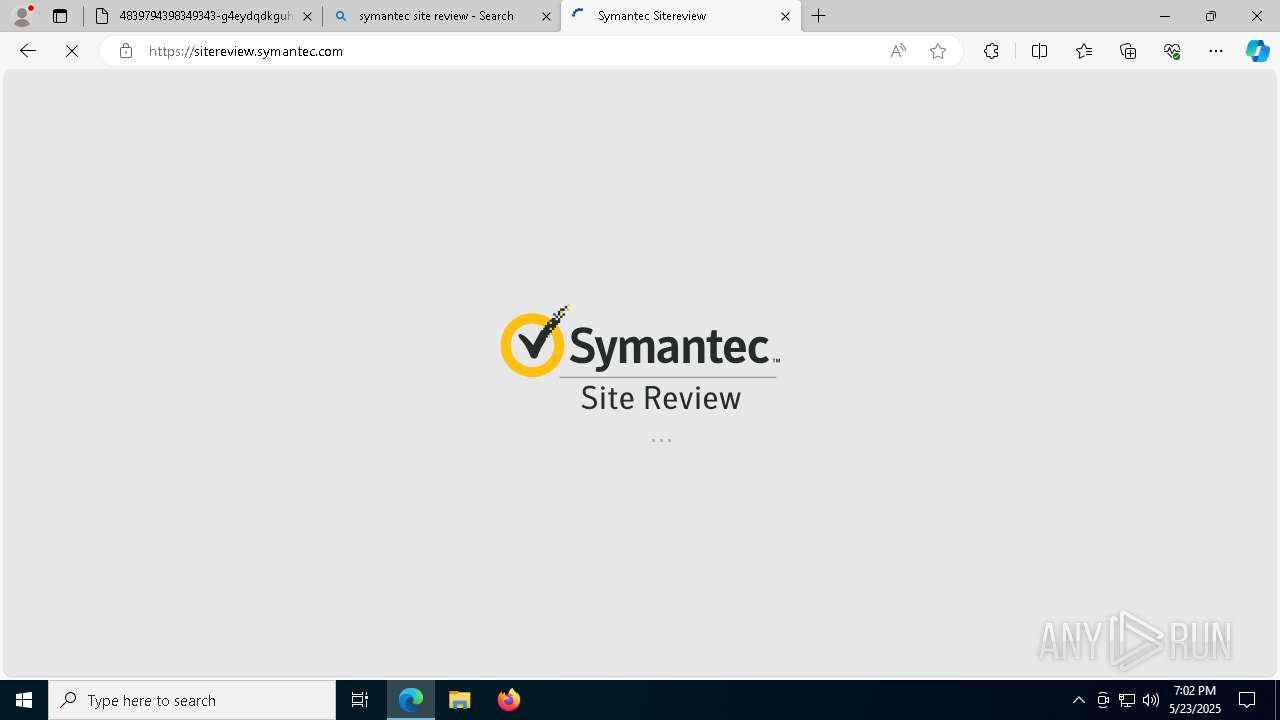1280x720 pixels.
Task: Toggle Split screen view
Action: [x=1039, y=51]
